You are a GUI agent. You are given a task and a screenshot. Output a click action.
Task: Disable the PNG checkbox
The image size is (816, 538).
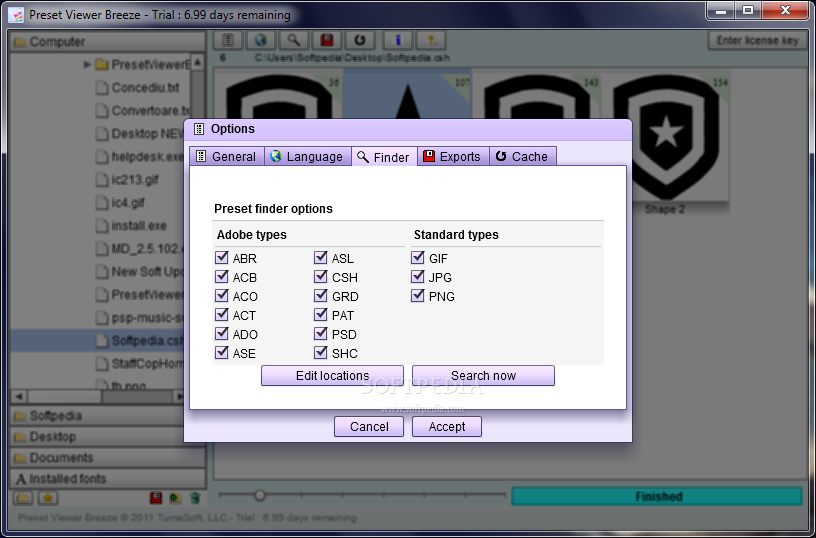tap(417, 296)
